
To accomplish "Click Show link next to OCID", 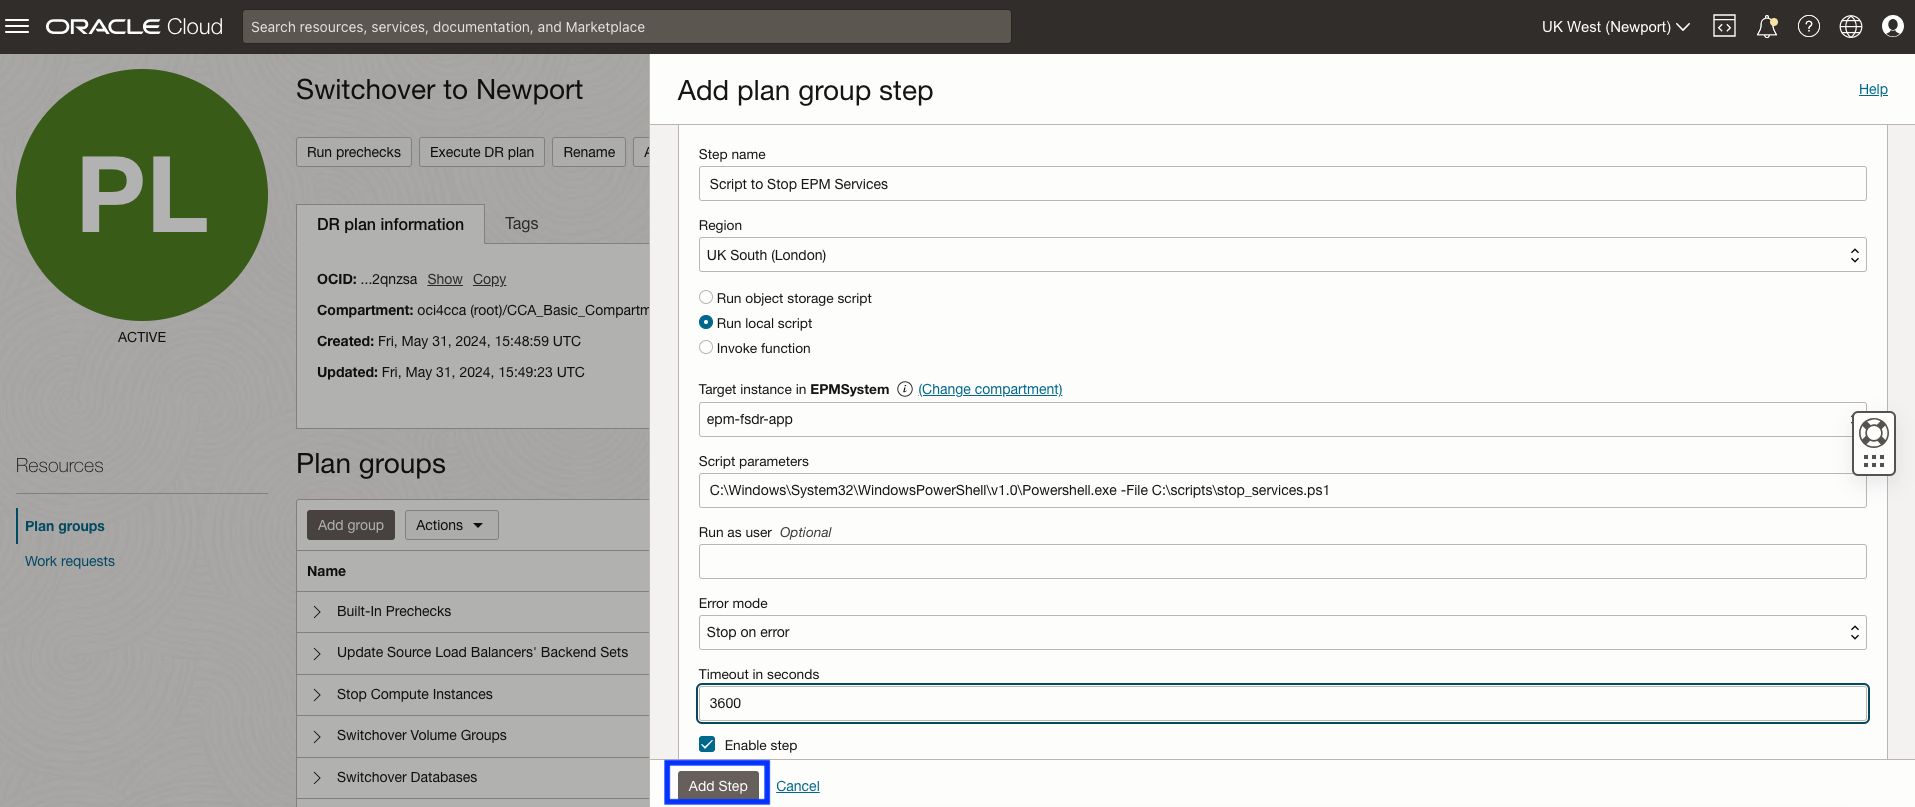I will (445, 279).
